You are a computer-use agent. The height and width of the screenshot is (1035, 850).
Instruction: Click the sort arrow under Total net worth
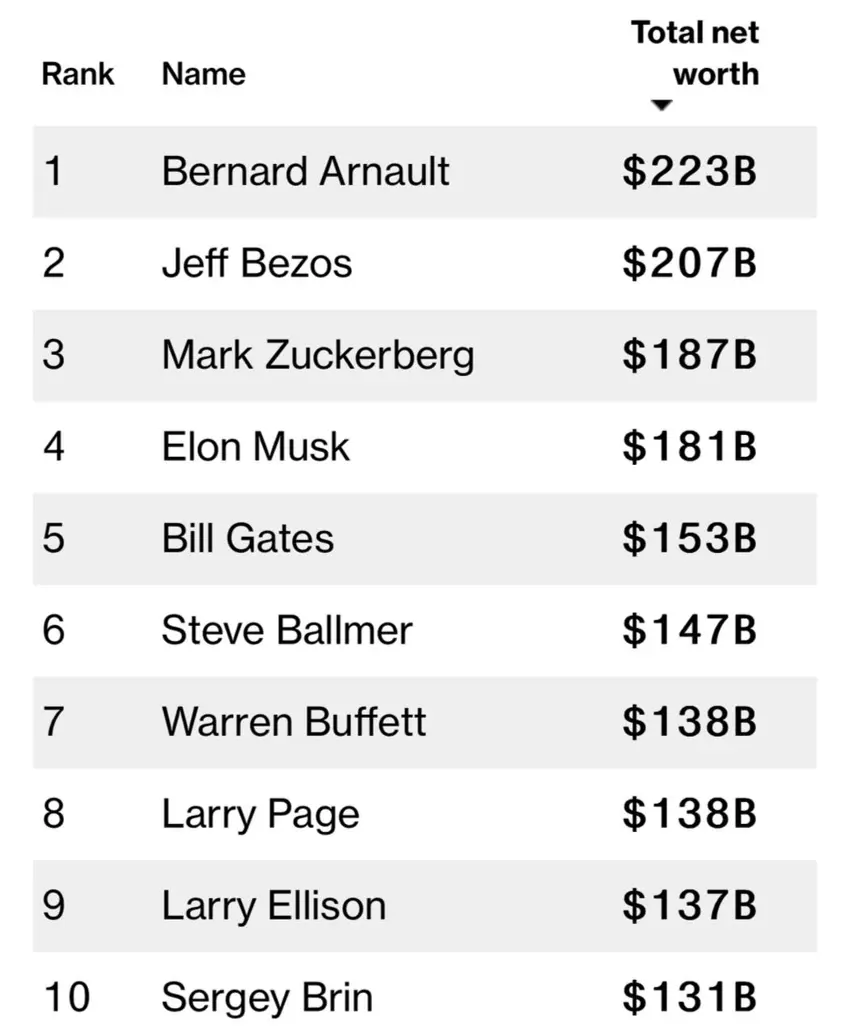click(660, 105)
